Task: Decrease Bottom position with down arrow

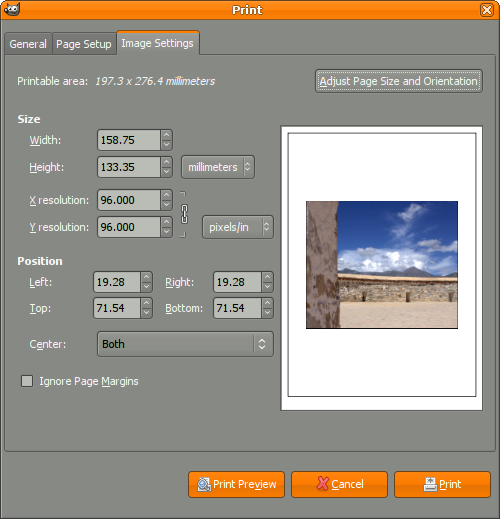Action: pyautogui.click(x=267, y=313)
